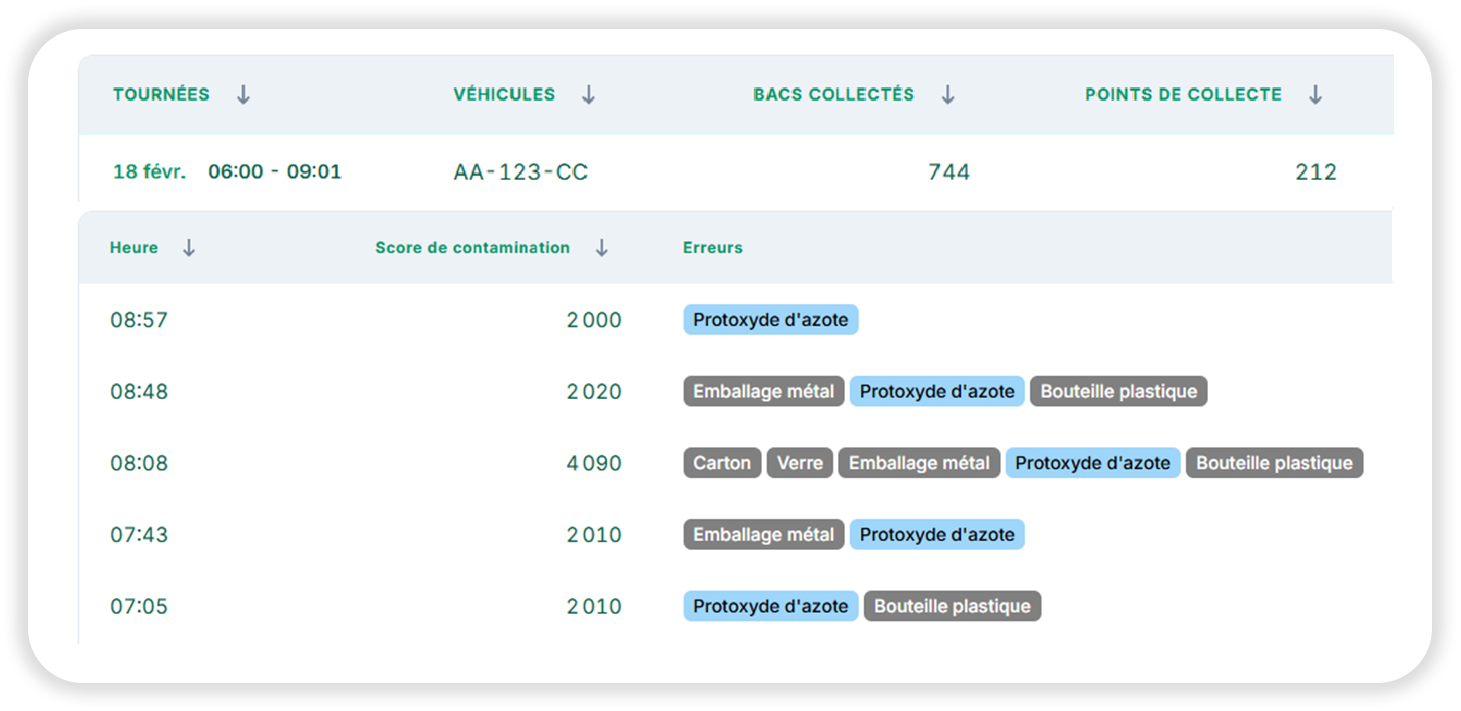Open the 08:48 row

(x=735, y=391)
